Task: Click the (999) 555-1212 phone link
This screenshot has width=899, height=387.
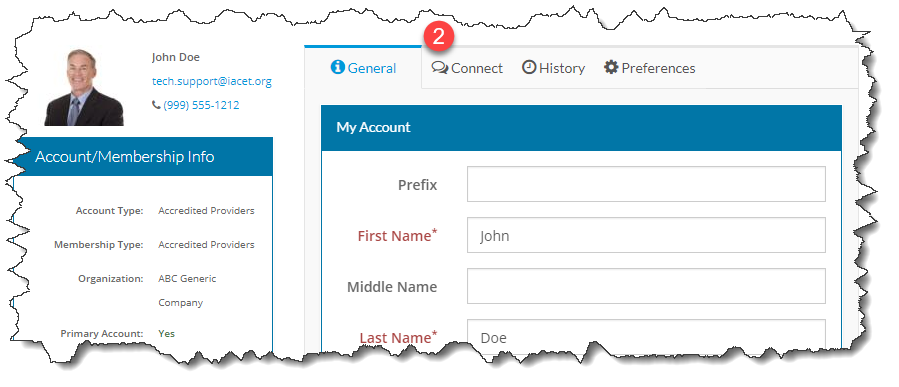Action: tap(201, 105)
